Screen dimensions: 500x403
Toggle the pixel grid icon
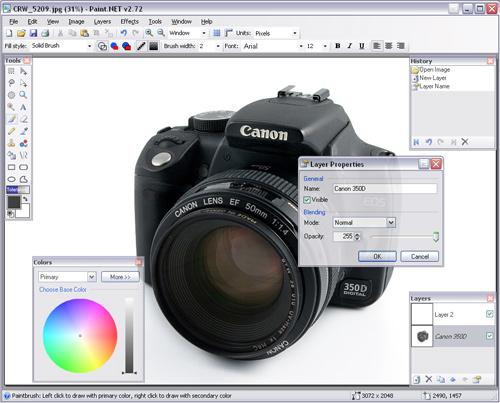(x=217, y=33)
